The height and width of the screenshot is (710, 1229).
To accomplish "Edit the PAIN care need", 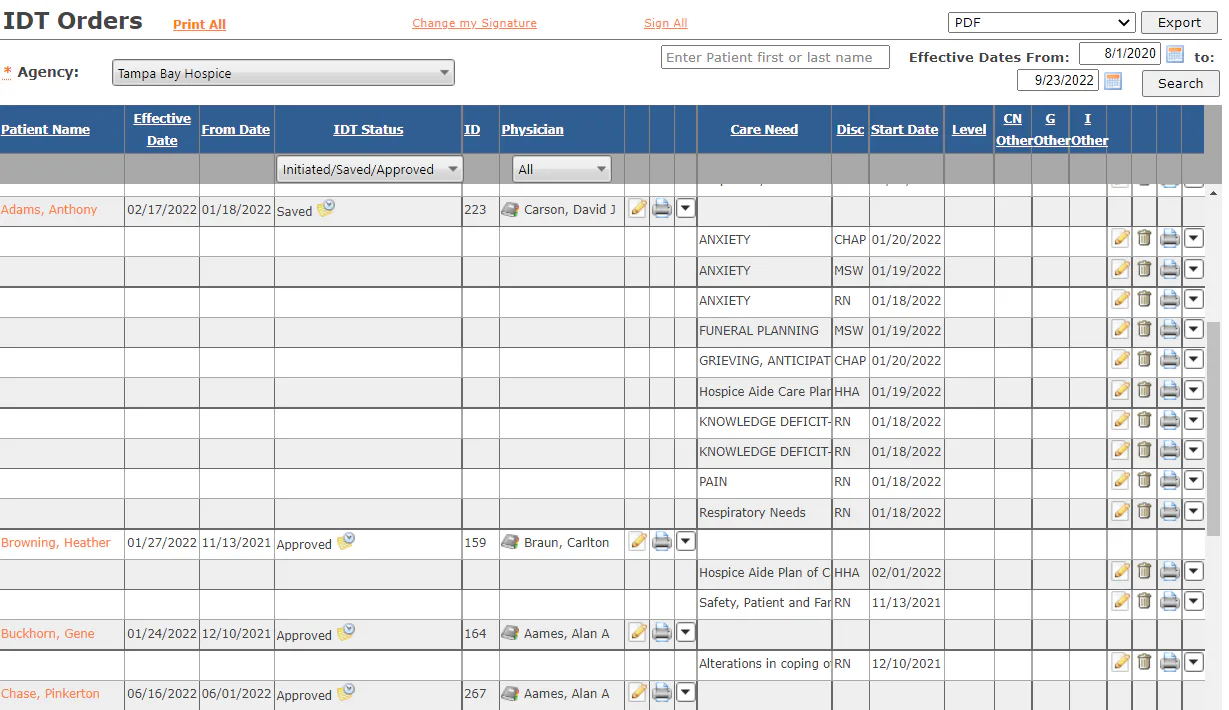I will click(1121, 480).
